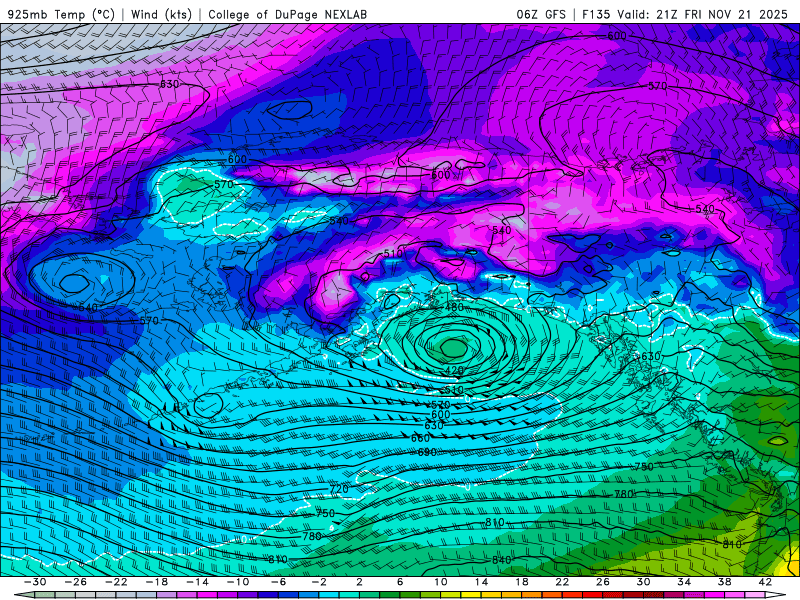This screenshot has width=800, height=600.
Task: Click the "06Z GFS" model run label
Action: pos(541,14)
